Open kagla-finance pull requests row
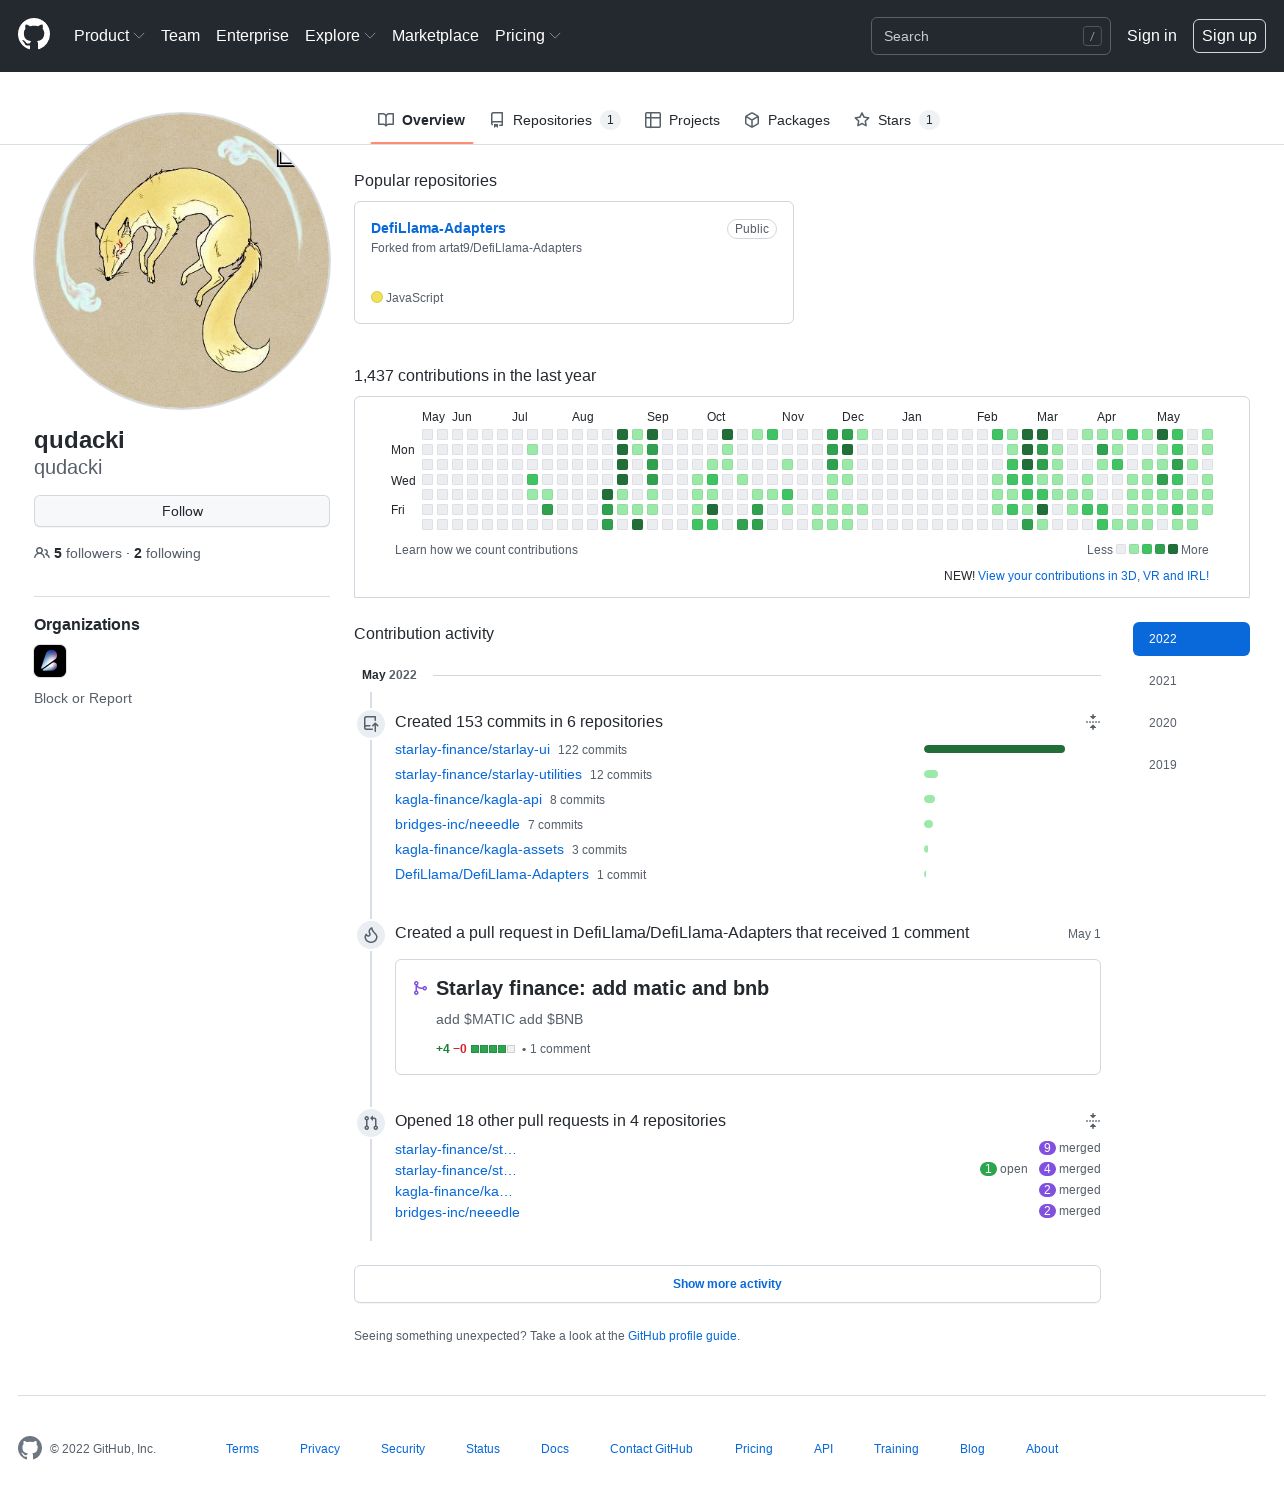The width and height of the screenshot is (1284, 1510). coord(453,1191)
